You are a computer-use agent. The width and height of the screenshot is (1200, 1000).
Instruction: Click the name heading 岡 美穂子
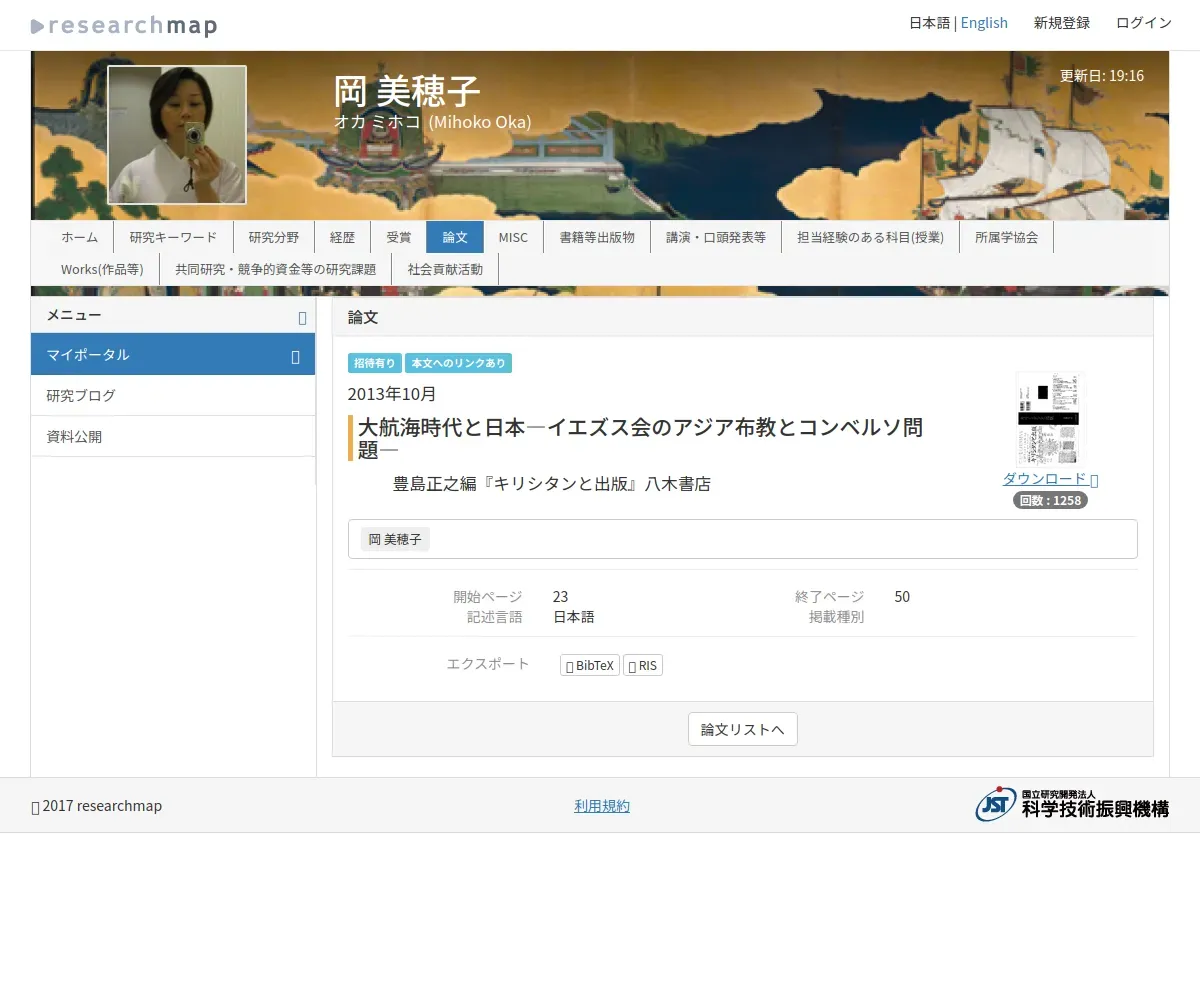coord(407,91)
